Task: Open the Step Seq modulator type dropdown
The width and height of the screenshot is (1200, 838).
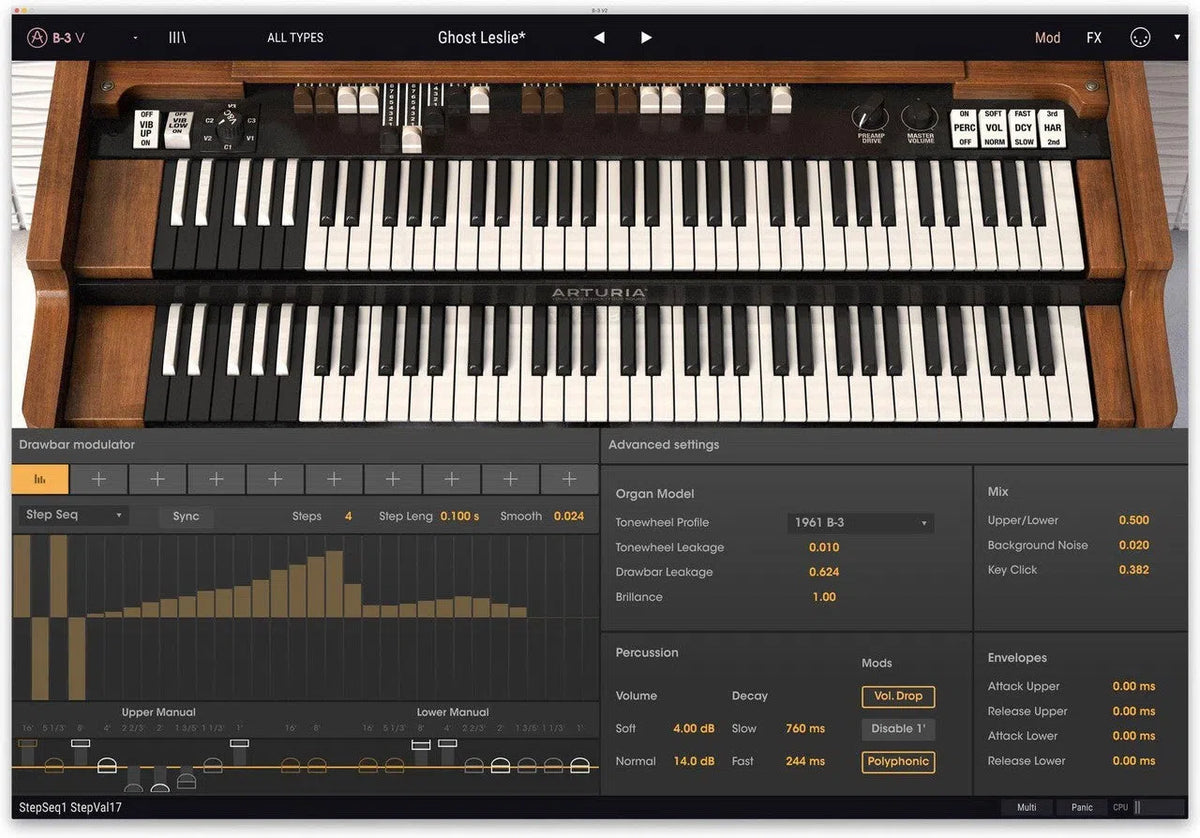Action: [x=73, y=516]
